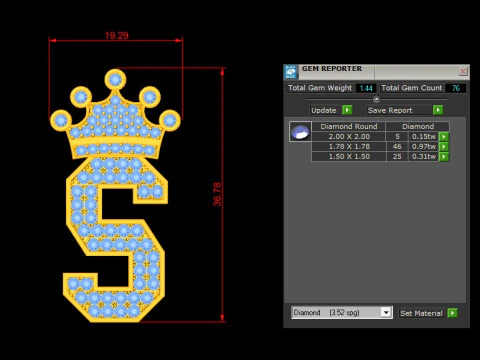Image resolution: width=480 pixels, height=360 pixels.
Task: Select the top center crown gem
Action: click(115, 80)
